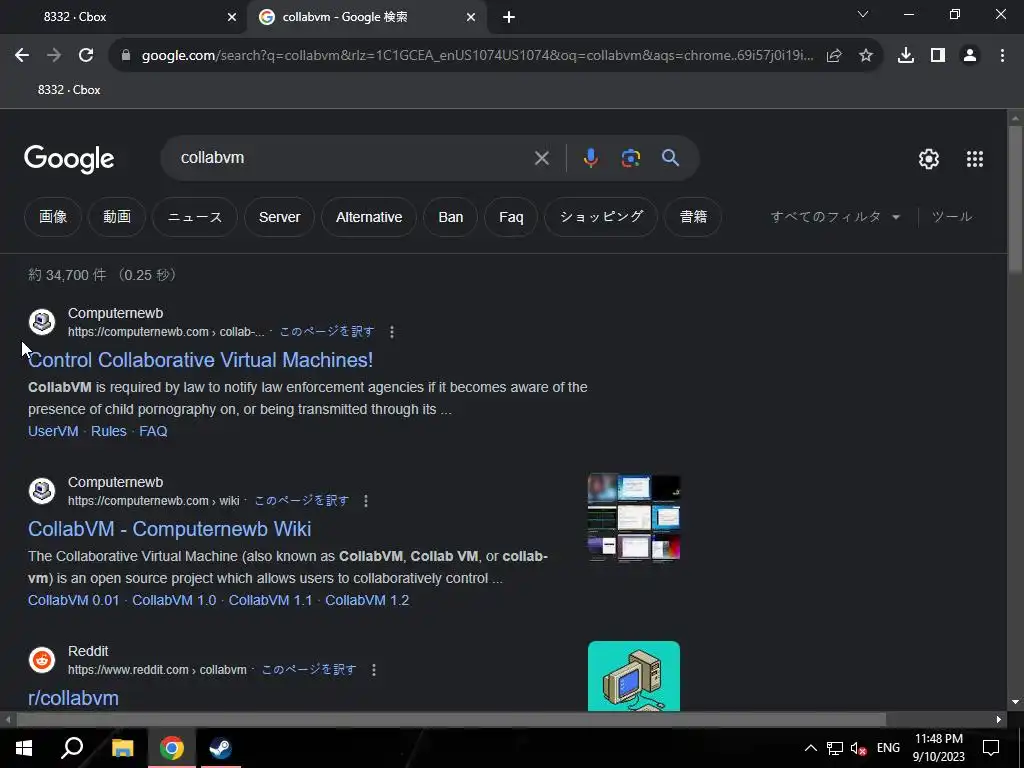This screenshot has width=1024, height=768.
Task: Open File Explorer from taskbar
Action: pos(122,748)
